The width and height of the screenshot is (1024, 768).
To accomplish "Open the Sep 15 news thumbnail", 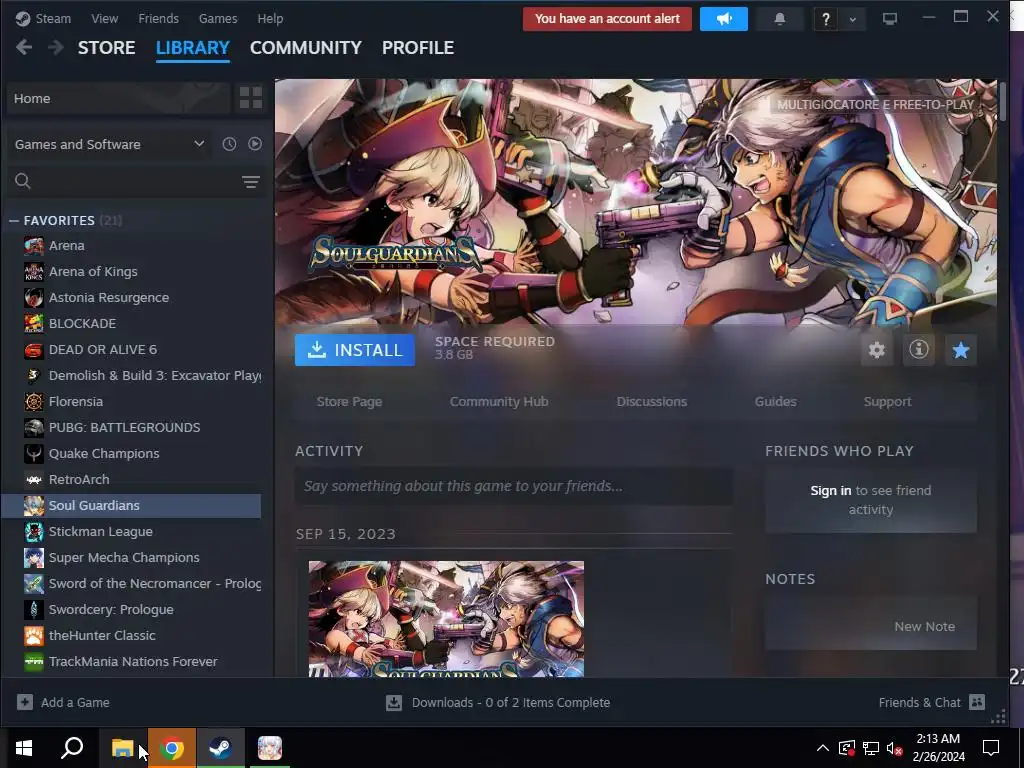I will coord(446,618).
